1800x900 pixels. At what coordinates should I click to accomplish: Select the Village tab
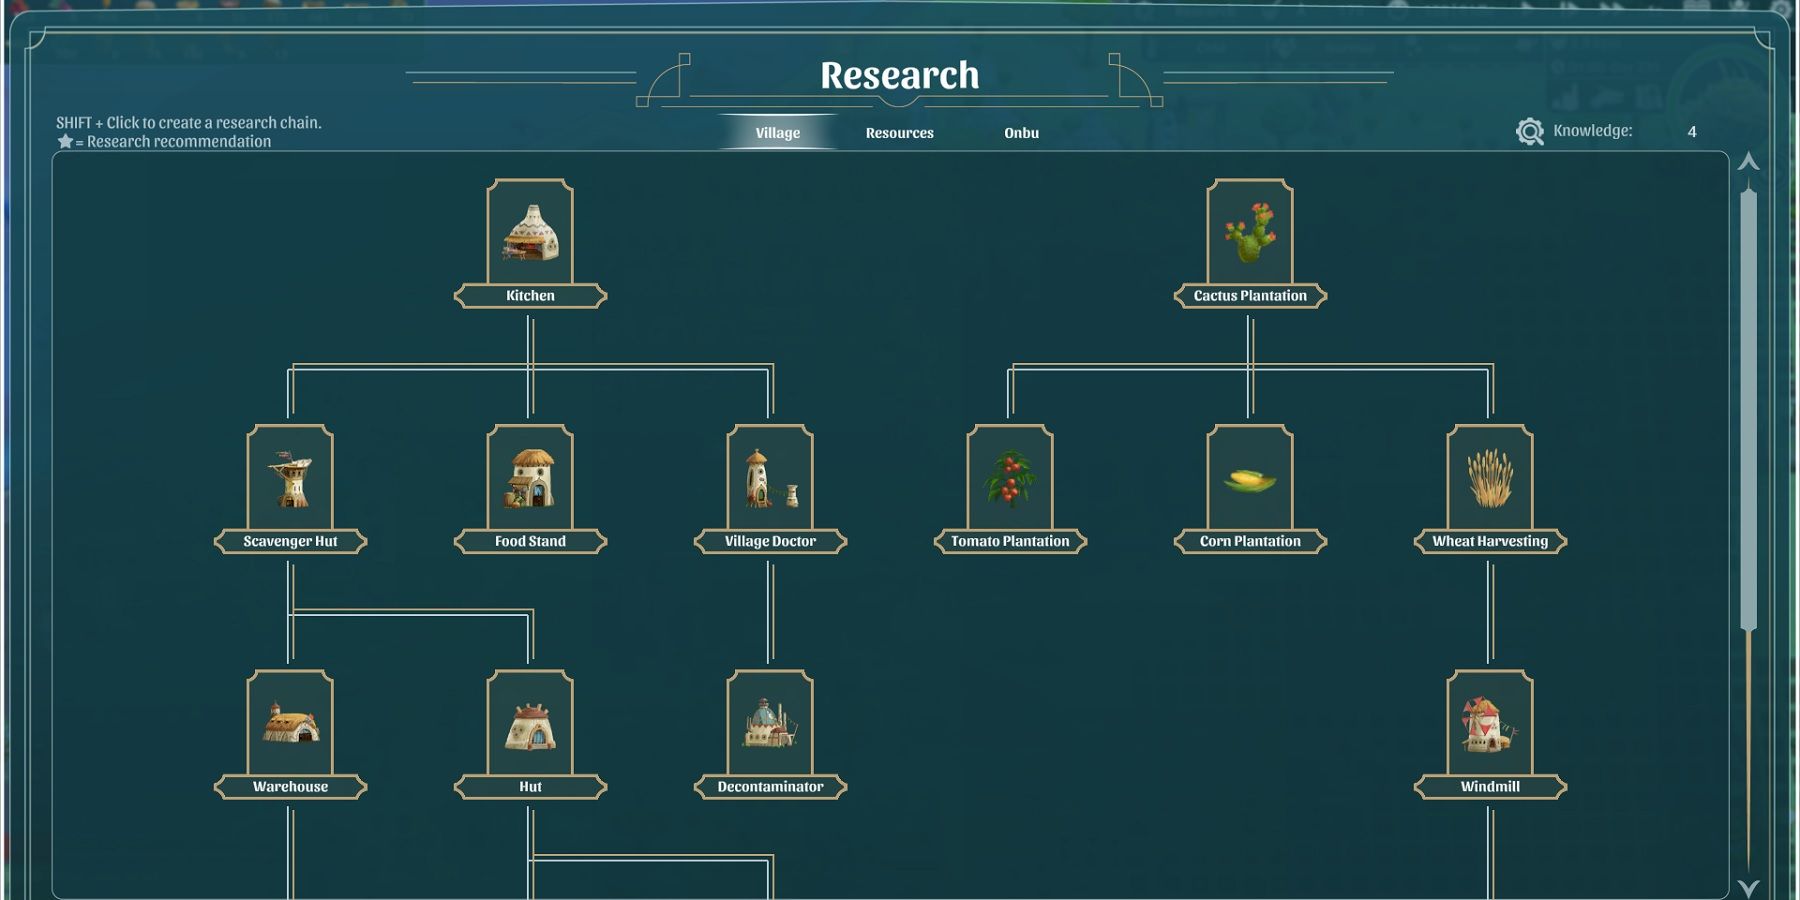click(777, 132)
